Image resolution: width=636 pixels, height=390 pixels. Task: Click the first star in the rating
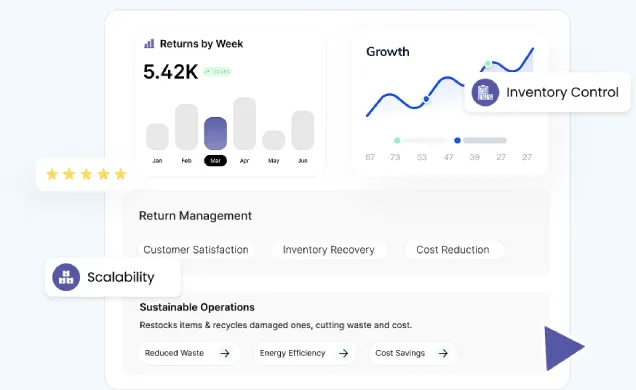pos(52,174)
